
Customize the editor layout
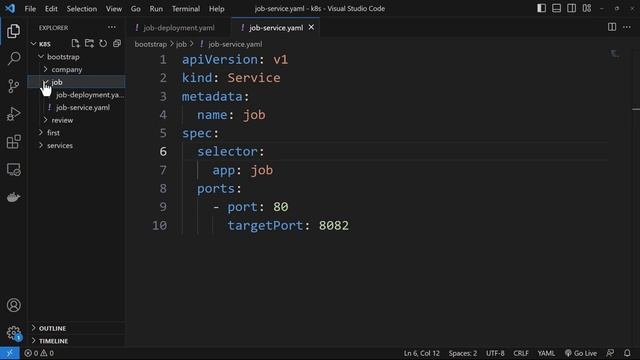pos(587,8)
